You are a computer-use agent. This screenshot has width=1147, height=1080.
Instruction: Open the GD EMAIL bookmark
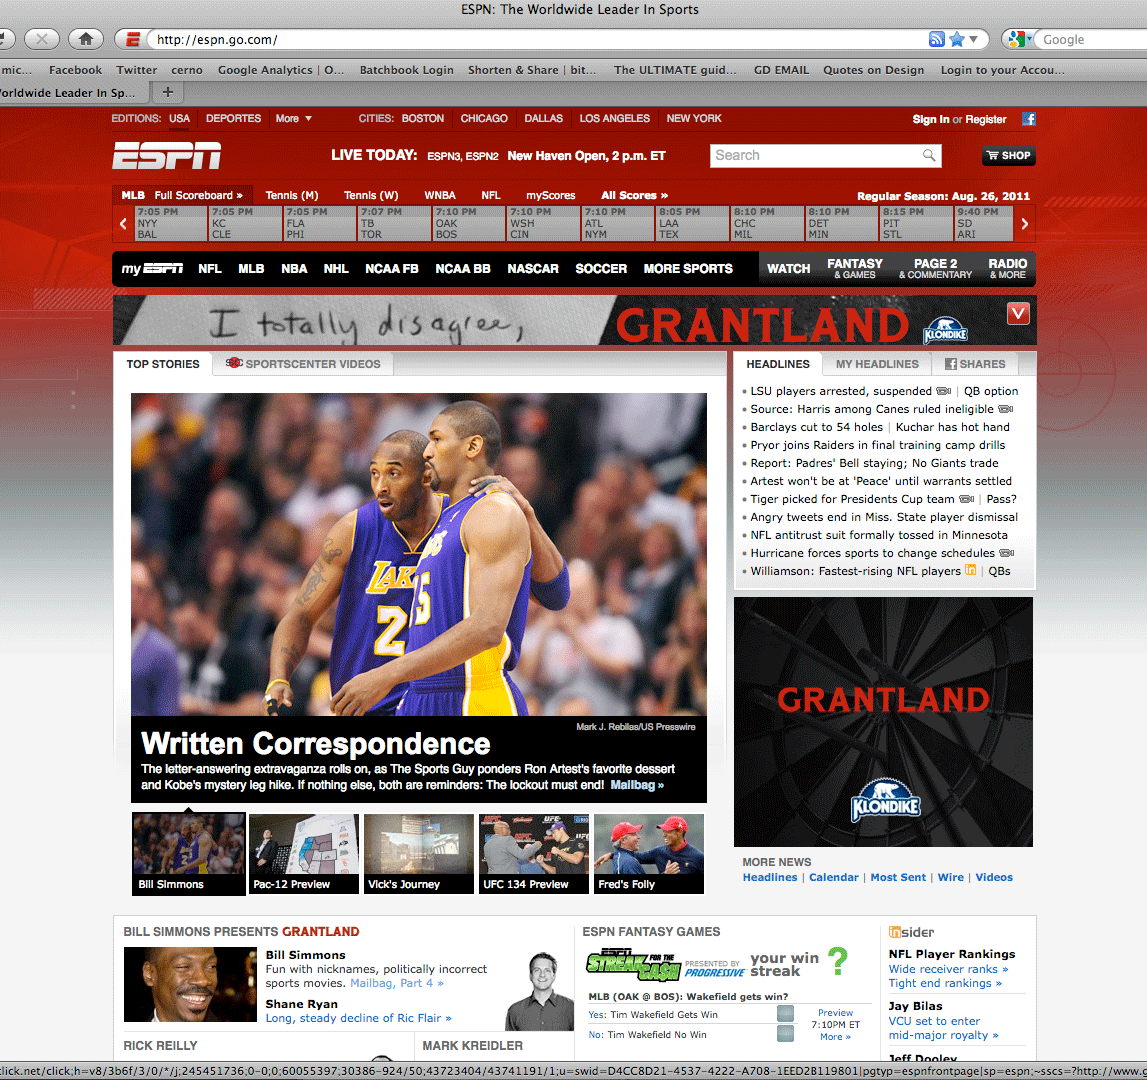(x=781, y=70)
